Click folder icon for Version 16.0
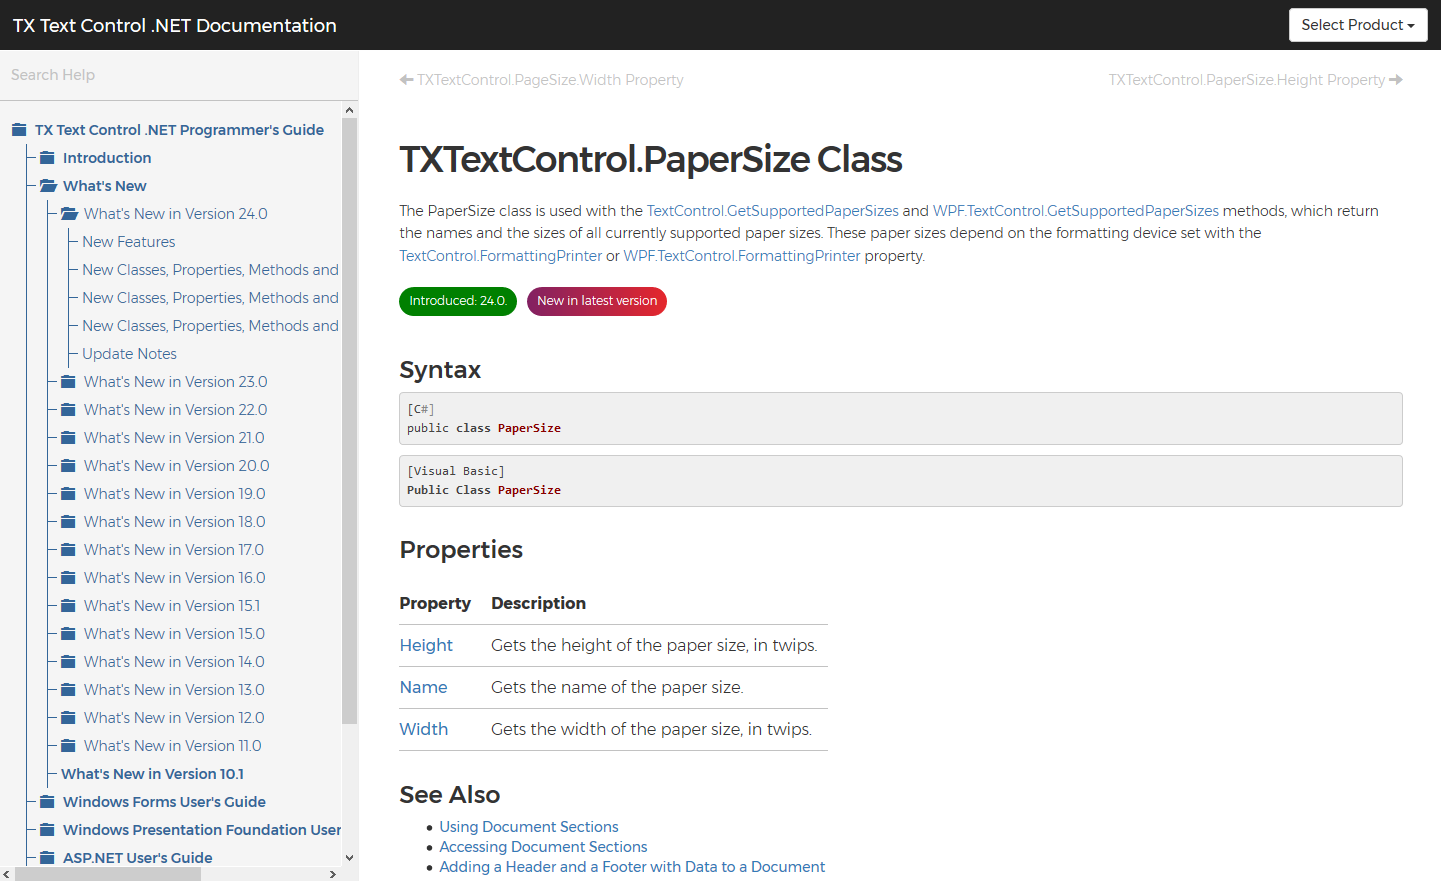The image size is (1441, 881). [68, 578]
